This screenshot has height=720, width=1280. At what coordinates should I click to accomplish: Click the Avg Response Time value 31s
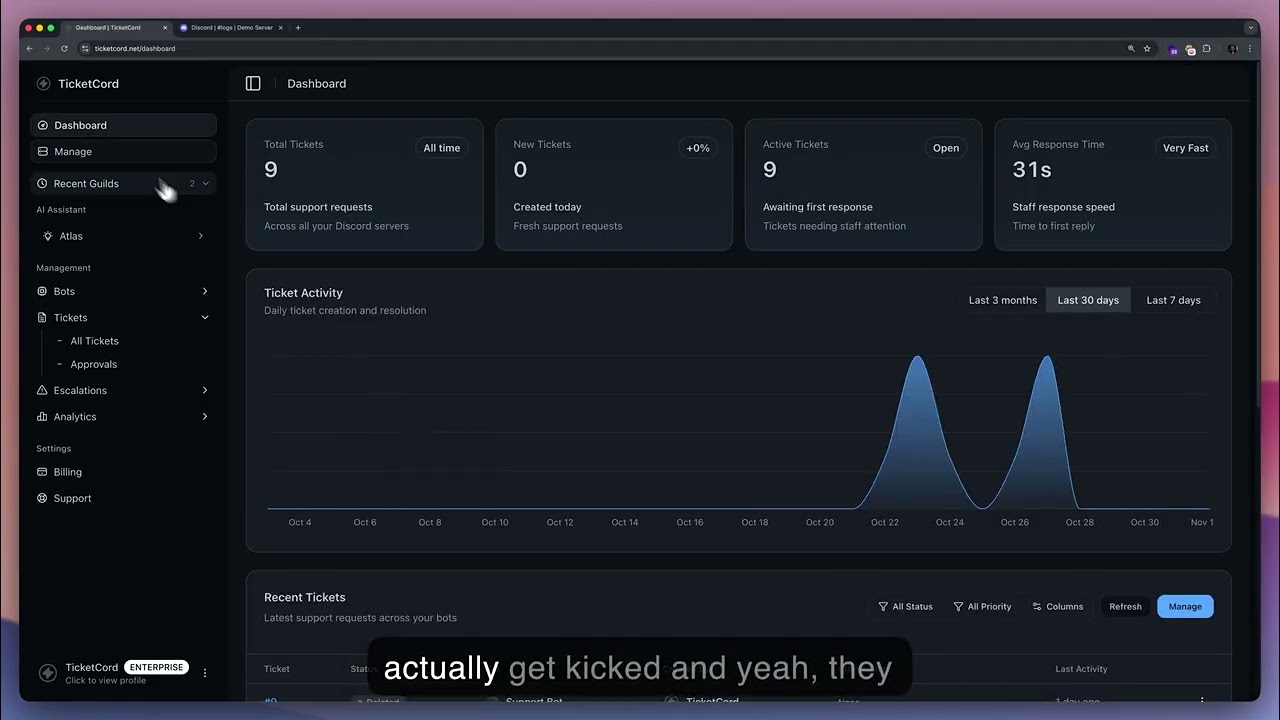coord(1032,170)
